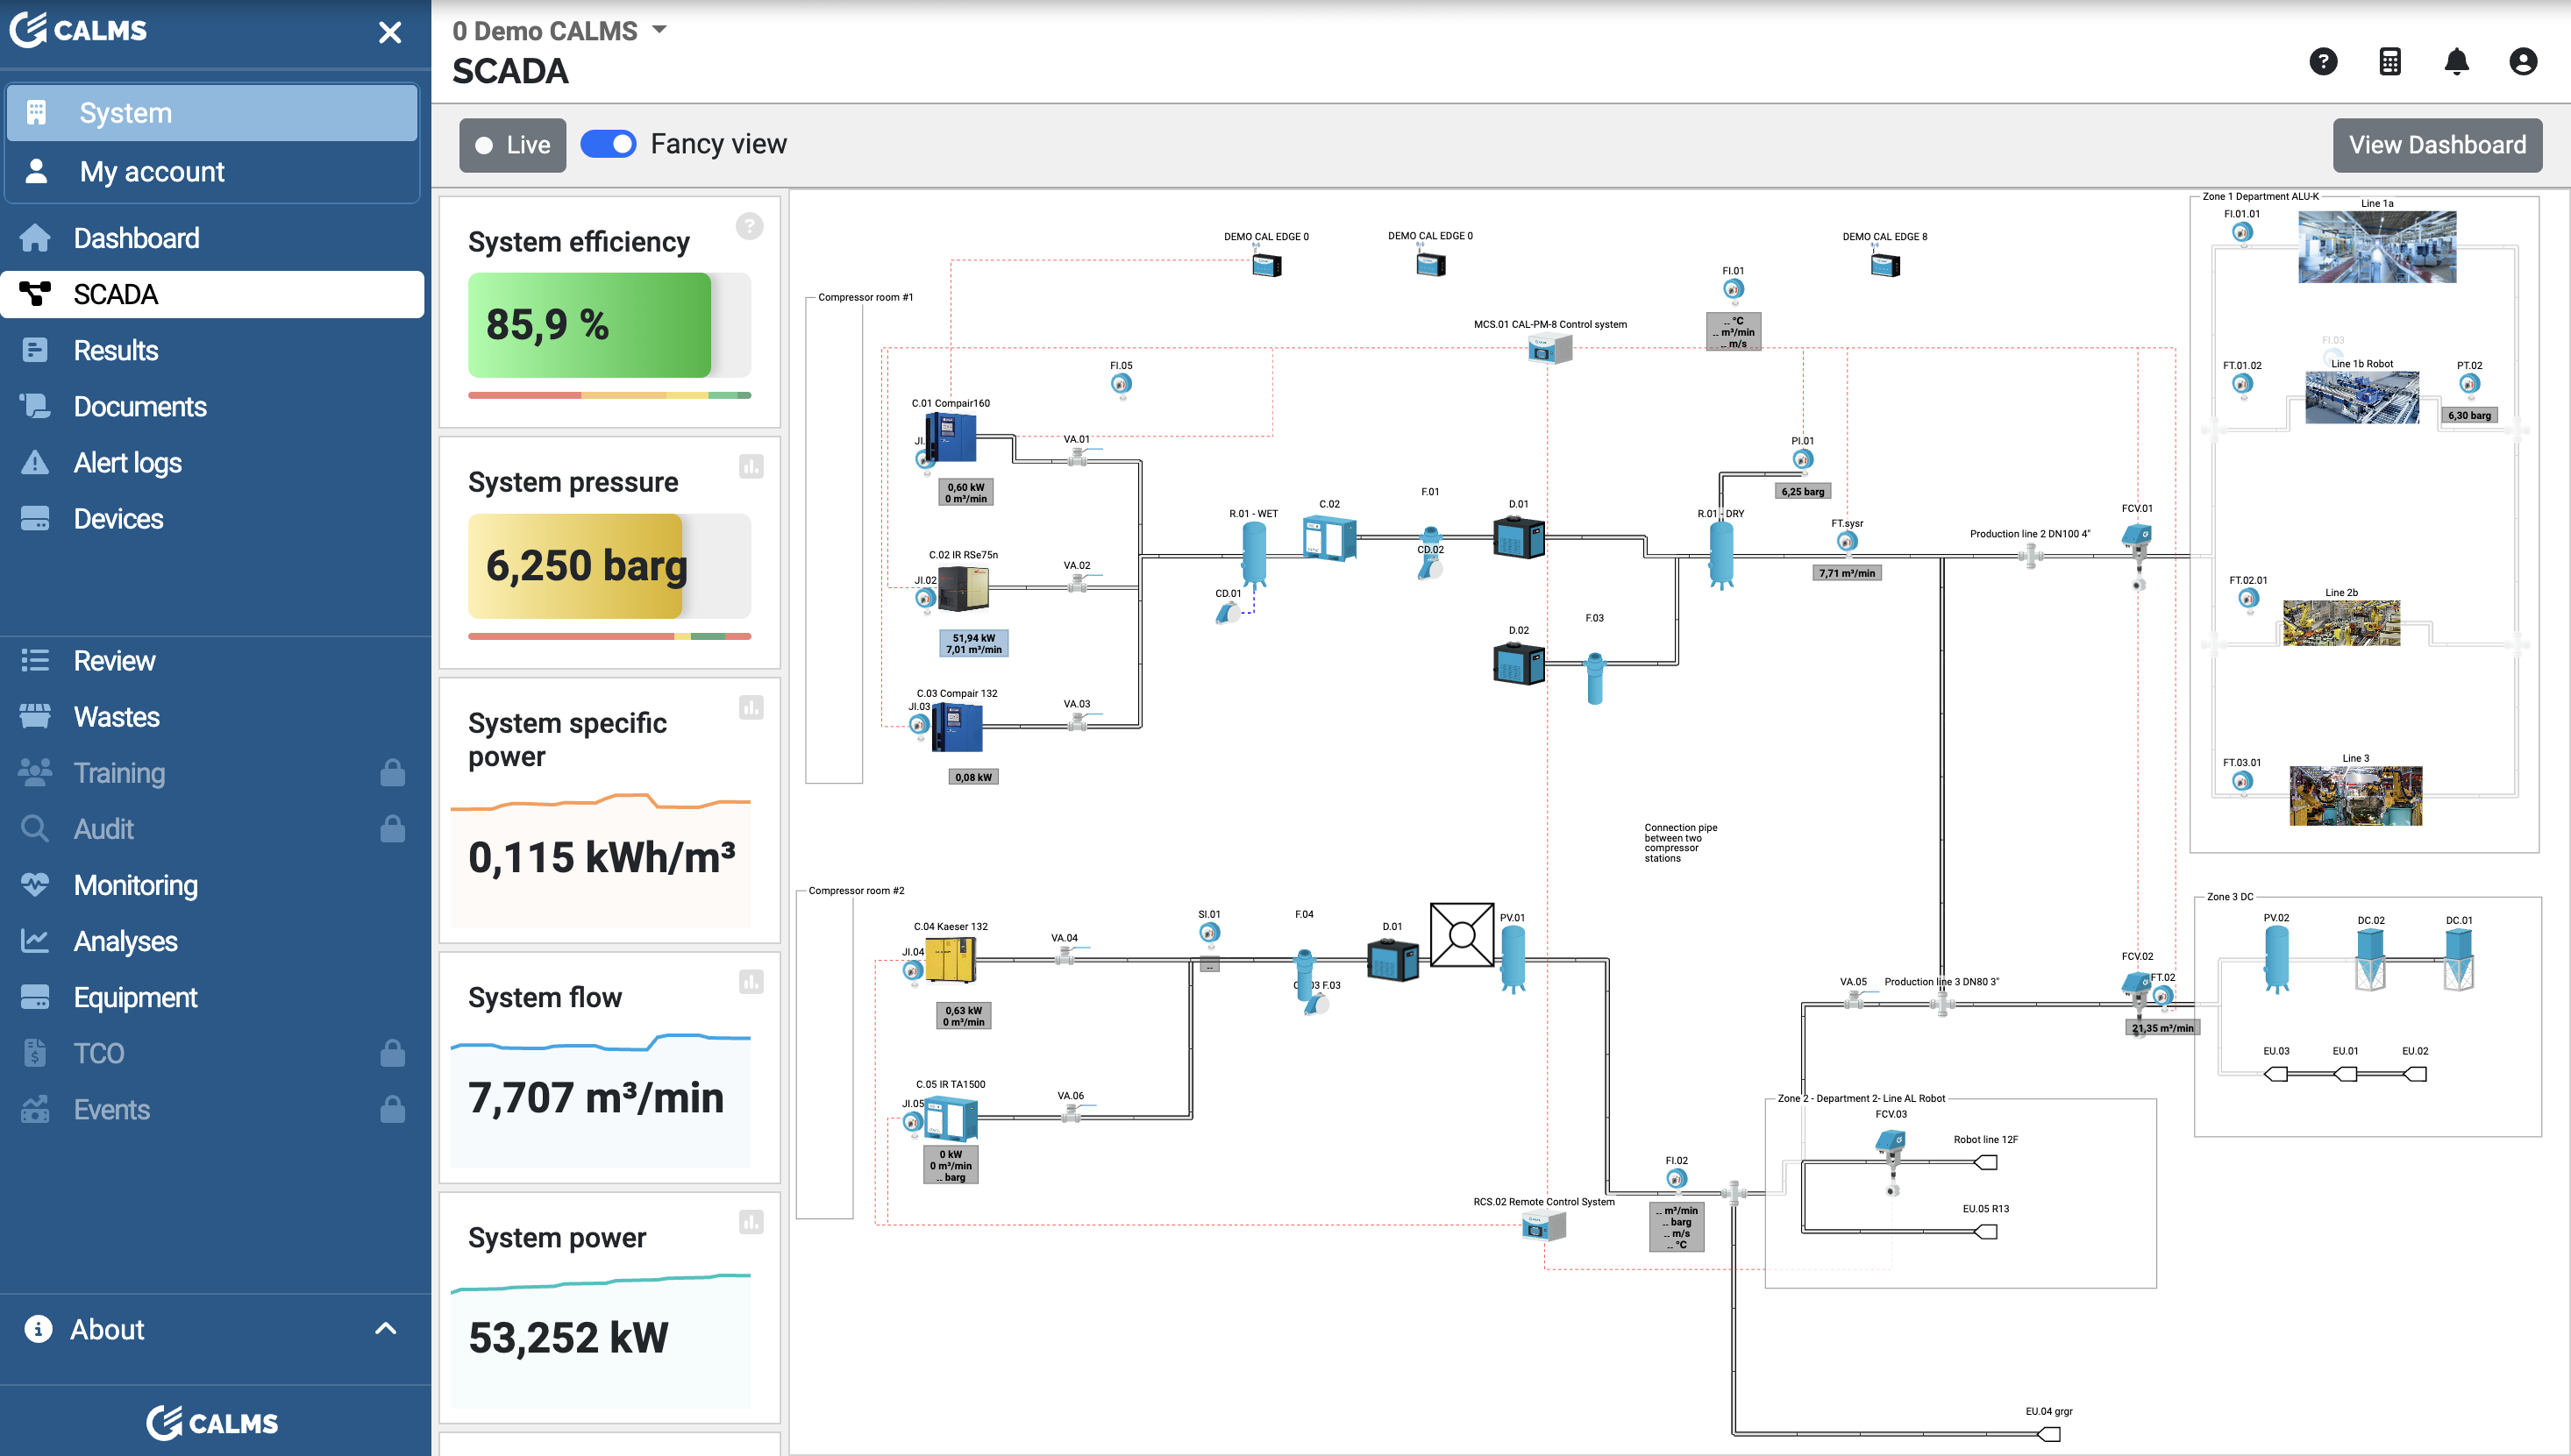Open the Dashboard menu item

point(213,238)
